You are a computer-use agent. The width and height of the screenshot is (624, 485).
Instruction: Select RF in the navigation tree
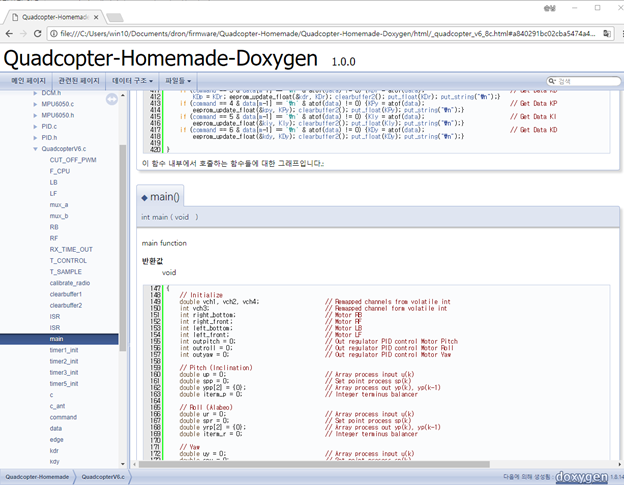54,238
